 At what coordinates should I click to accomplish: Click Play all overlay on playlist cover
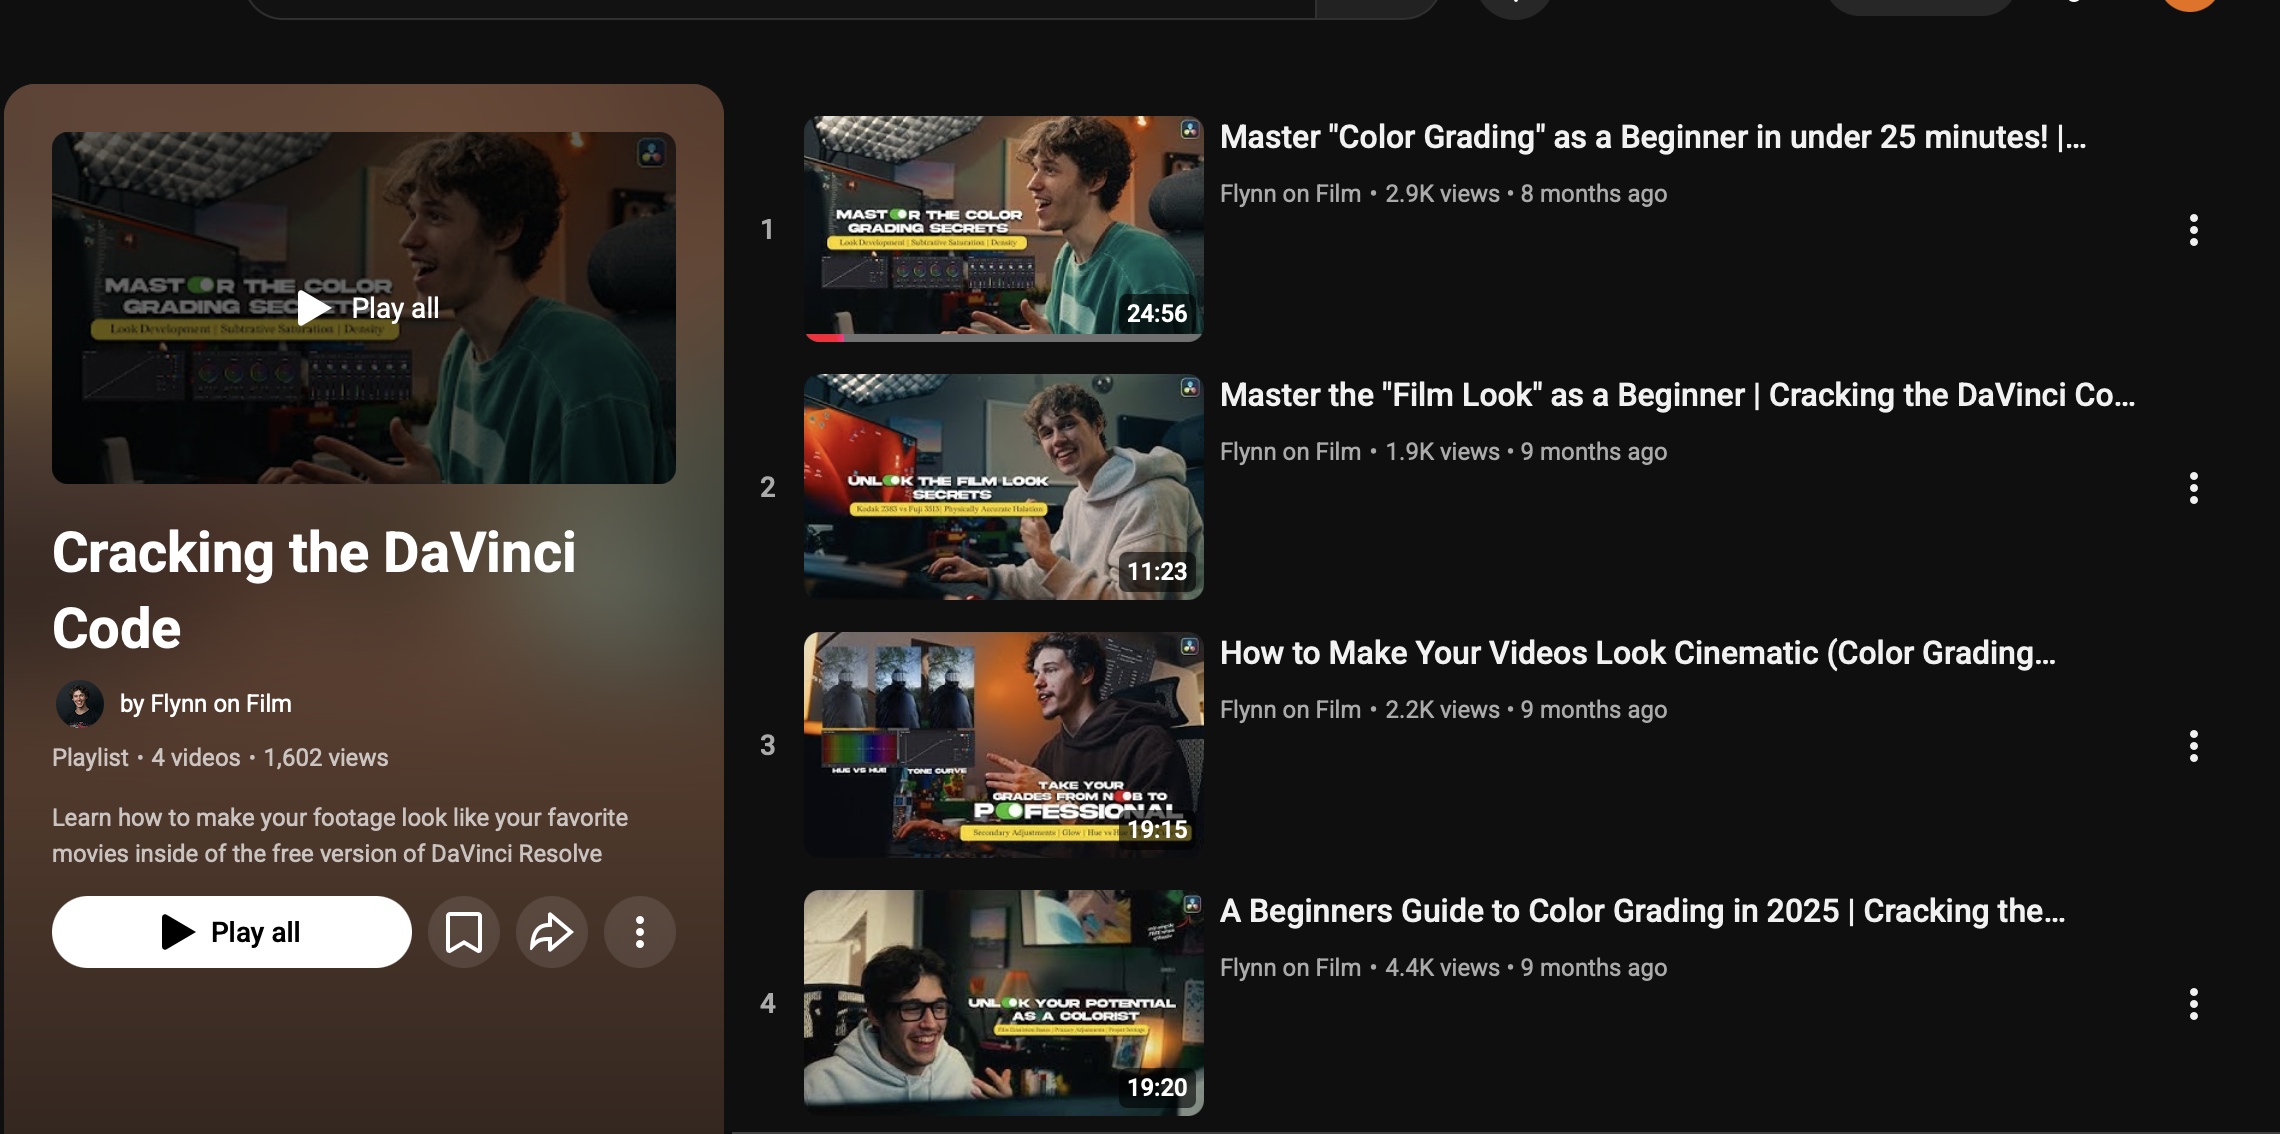tap(368, 308)
